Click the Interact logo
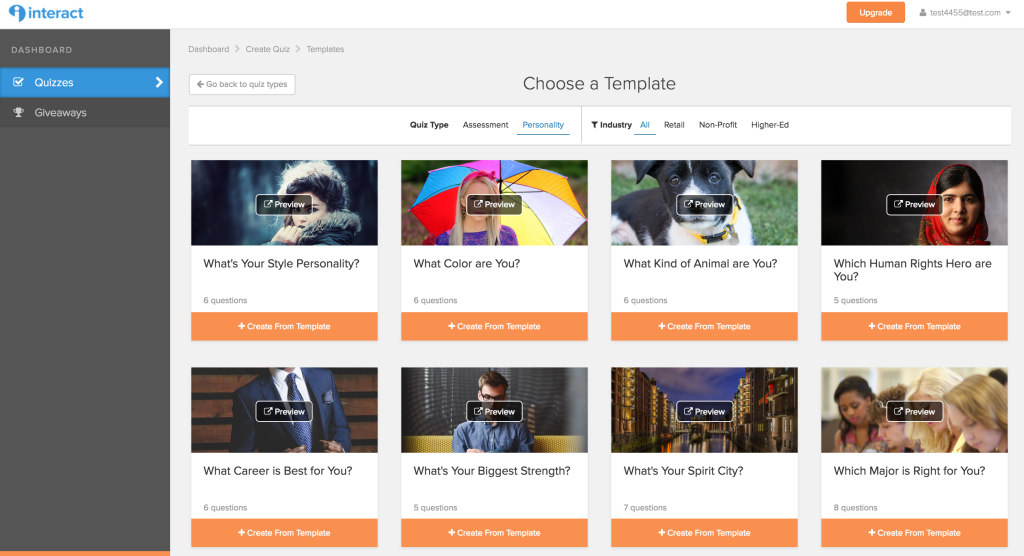 46,13
